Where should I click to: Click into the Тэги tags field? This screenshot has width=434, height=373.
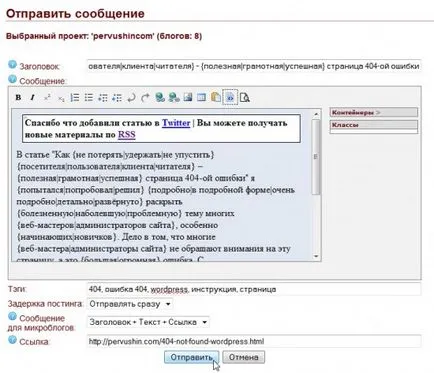254,289
